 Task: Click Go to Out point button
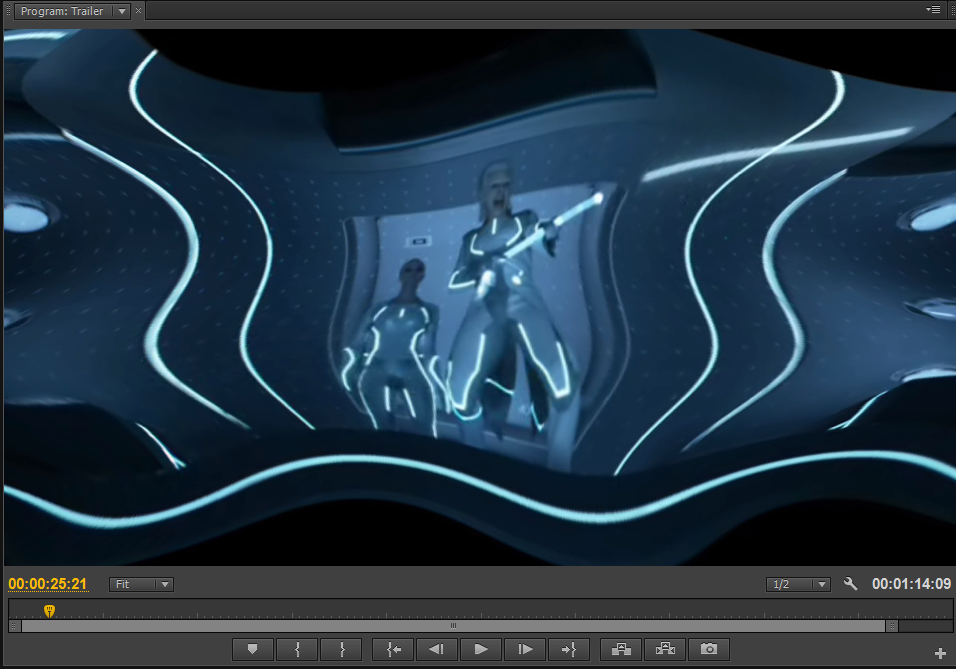coord(569,649)
